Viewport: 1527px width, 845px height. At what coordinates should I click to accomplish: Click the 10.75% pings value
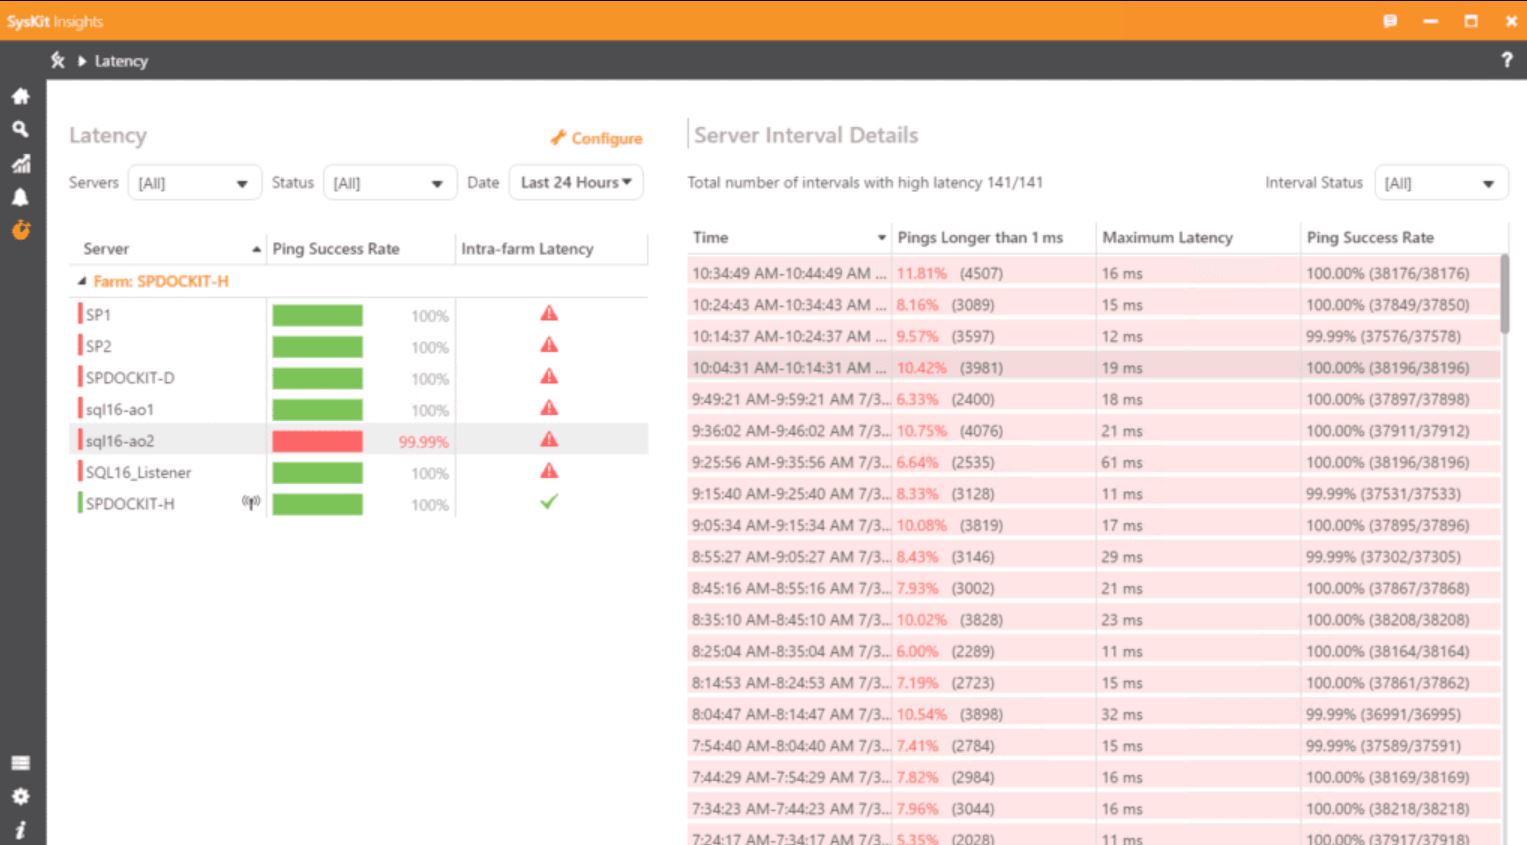pyautogui.click(x=921, y=430)
